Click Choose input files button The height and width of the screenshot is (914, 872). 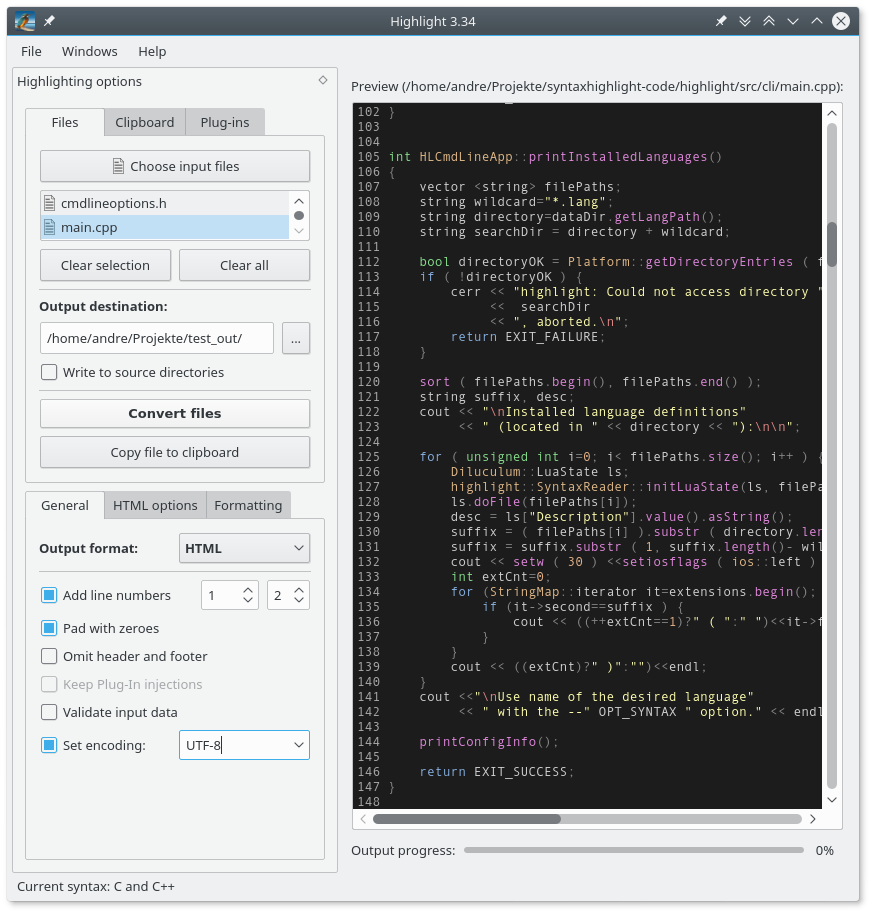pos(175,166)
